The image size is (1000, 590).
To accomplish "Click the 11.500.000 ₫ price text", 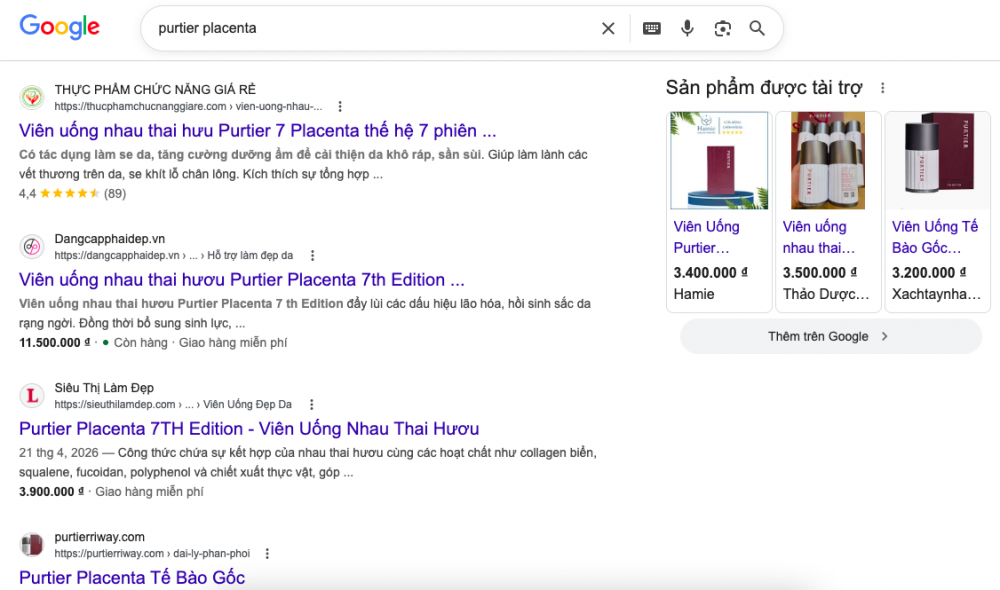I will 55,343.
